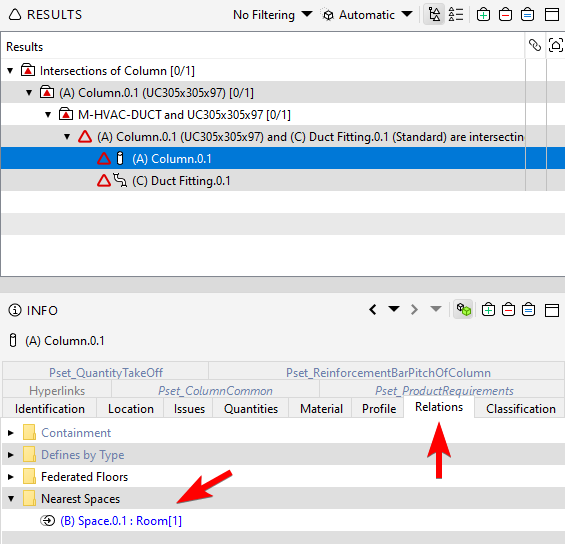Image resolution: width=565 pixels, height=544 pixels.
Task: Go back in Info history
Action: [373, 309]
